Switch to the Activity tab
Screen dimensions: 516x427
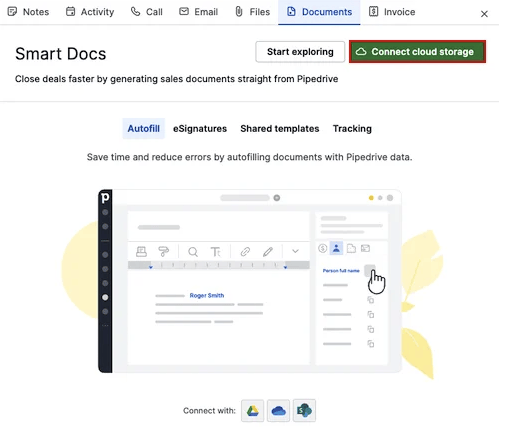(x=90, y=12)
